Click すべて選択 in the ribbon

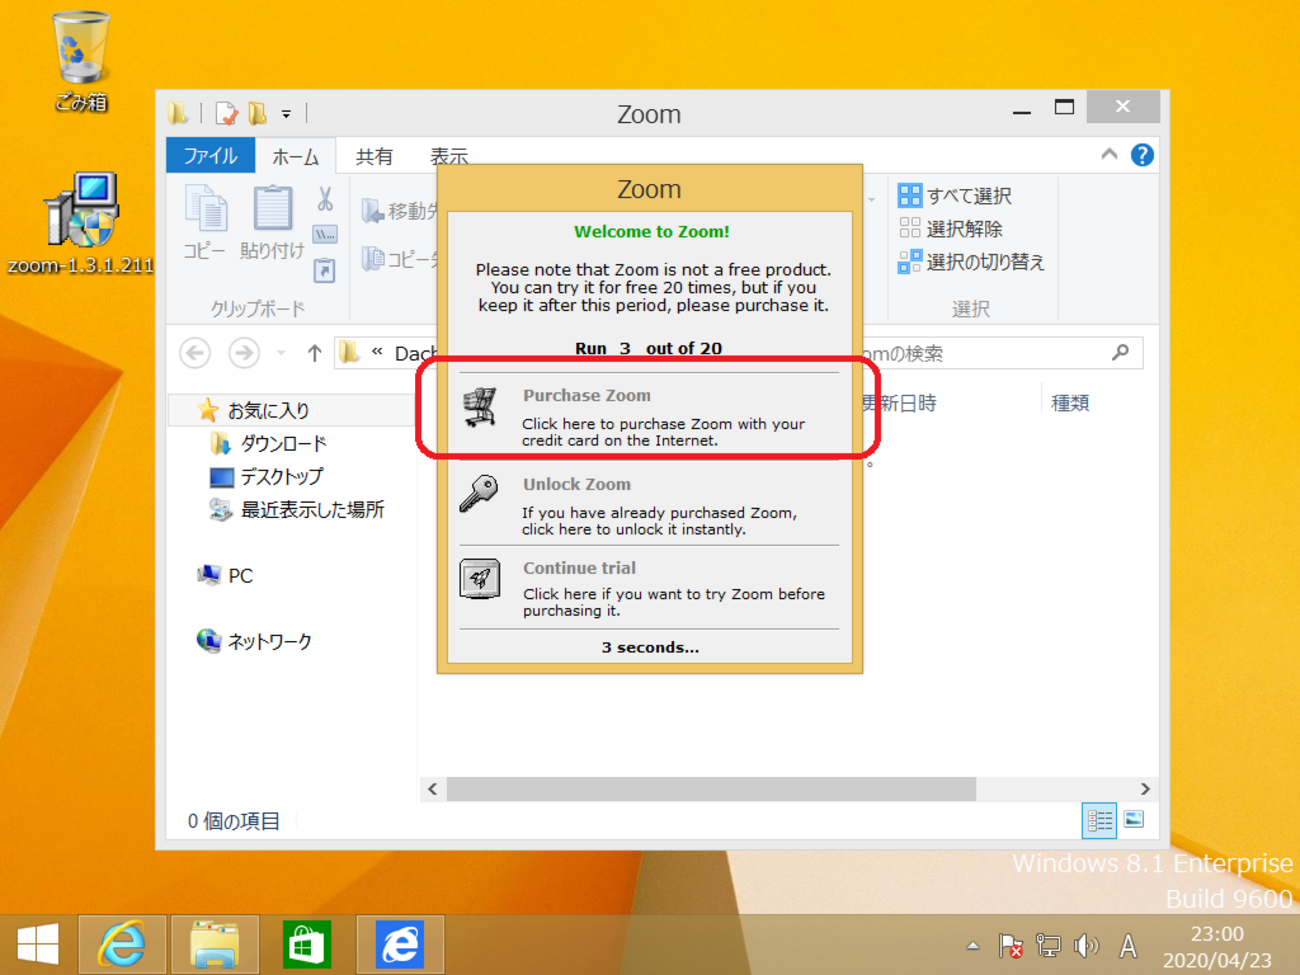955,196
